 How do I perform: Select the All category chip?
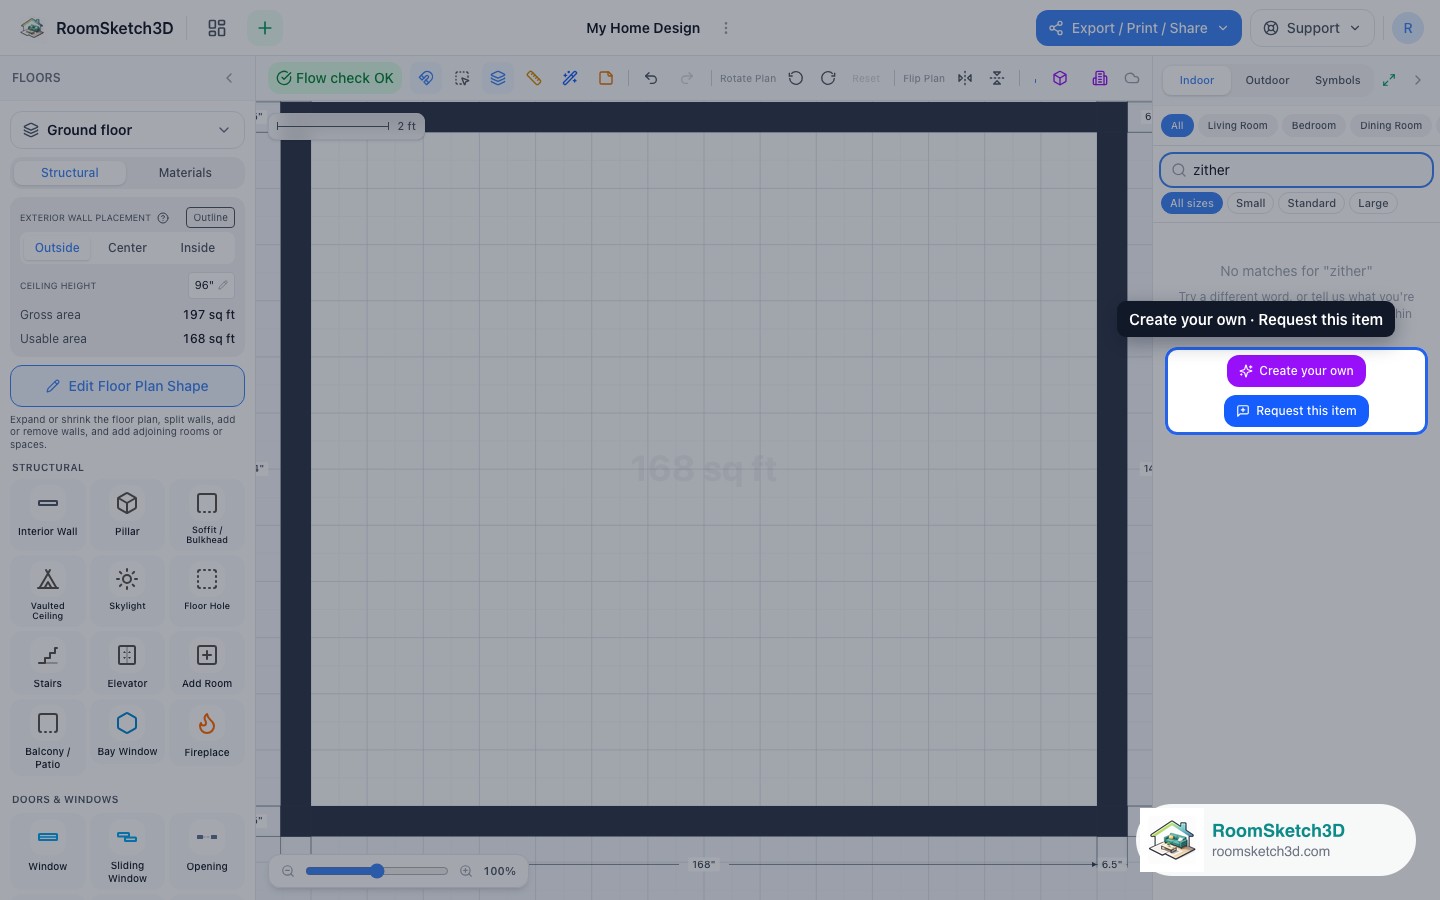[x=1177, y=126]
